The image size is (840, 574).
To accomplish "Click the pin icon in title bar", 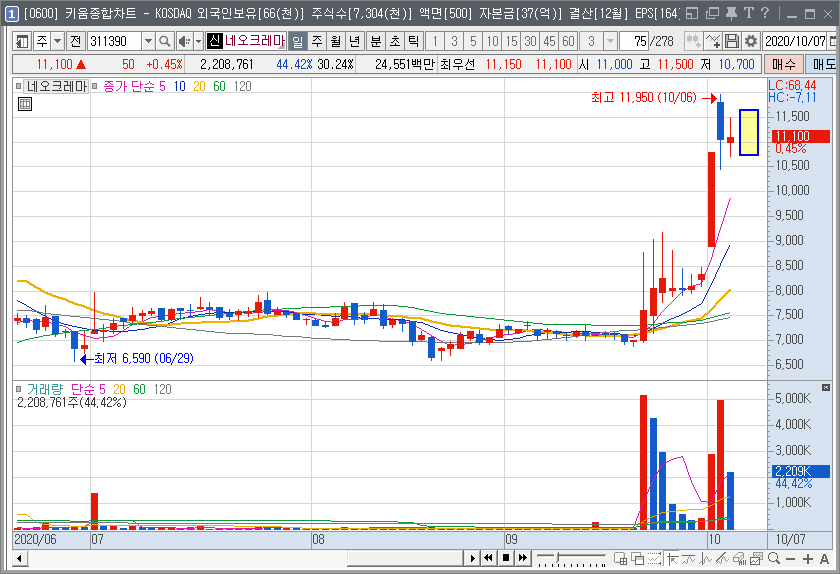I will pyautogui.click(x=731, y=13).
